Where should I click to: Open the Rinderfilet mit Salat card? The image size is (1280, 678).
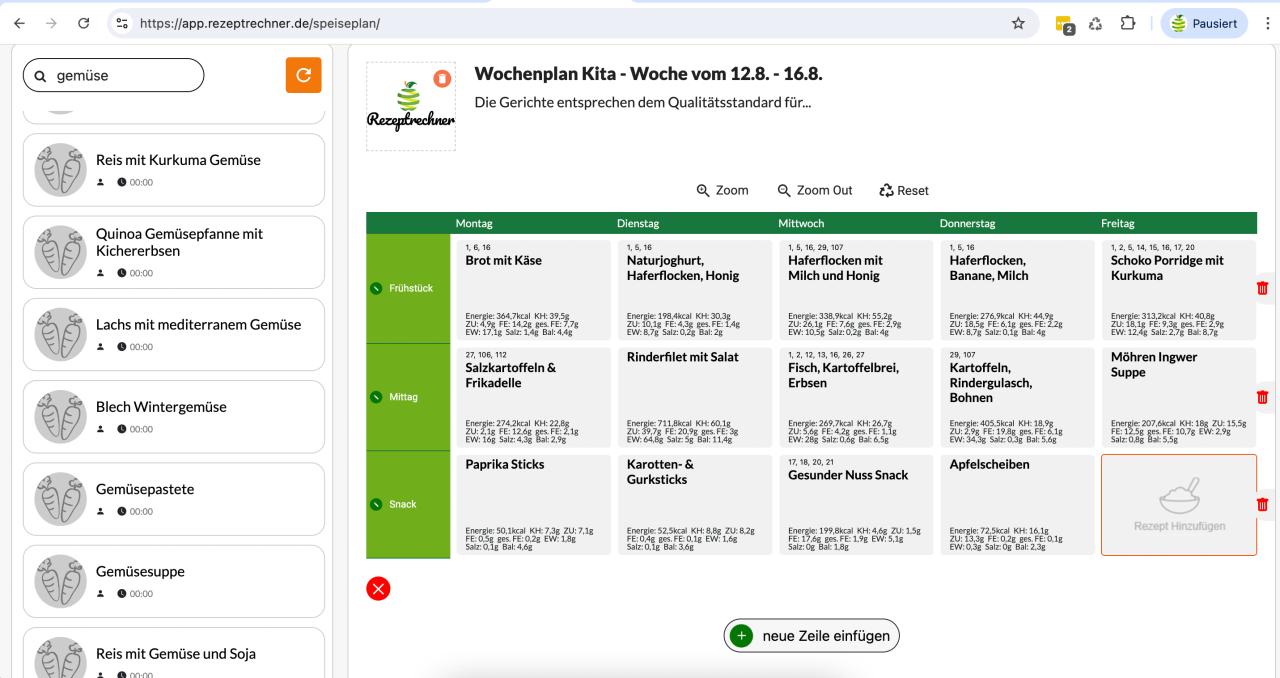click(694, 396)
